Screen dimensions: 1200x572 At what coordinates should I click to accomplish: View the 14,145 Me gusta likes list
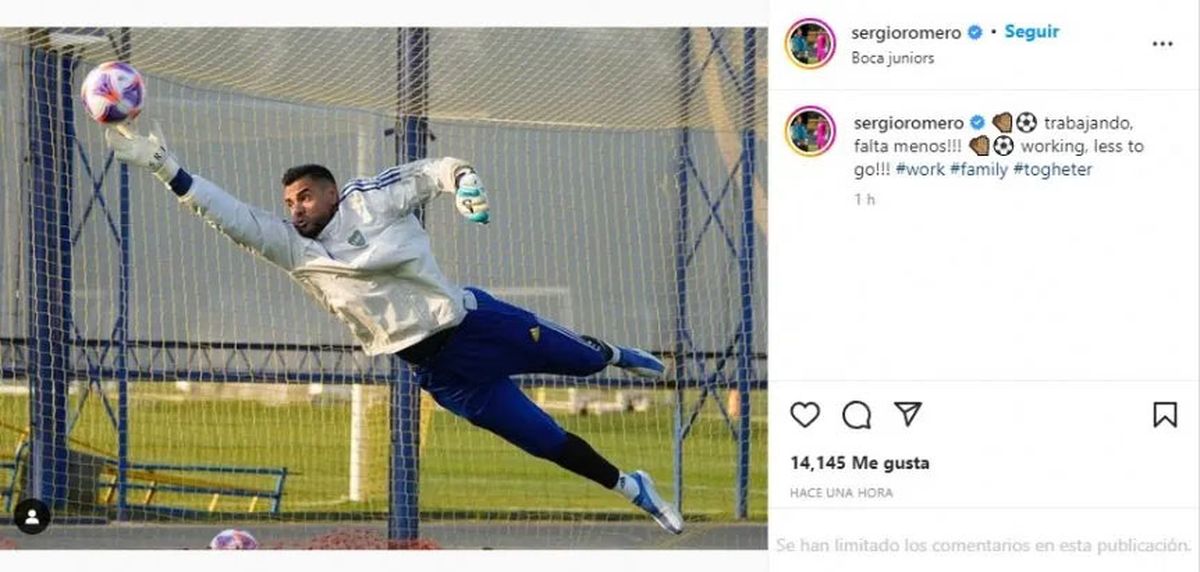pyautogui.click(x=859, y=463)
